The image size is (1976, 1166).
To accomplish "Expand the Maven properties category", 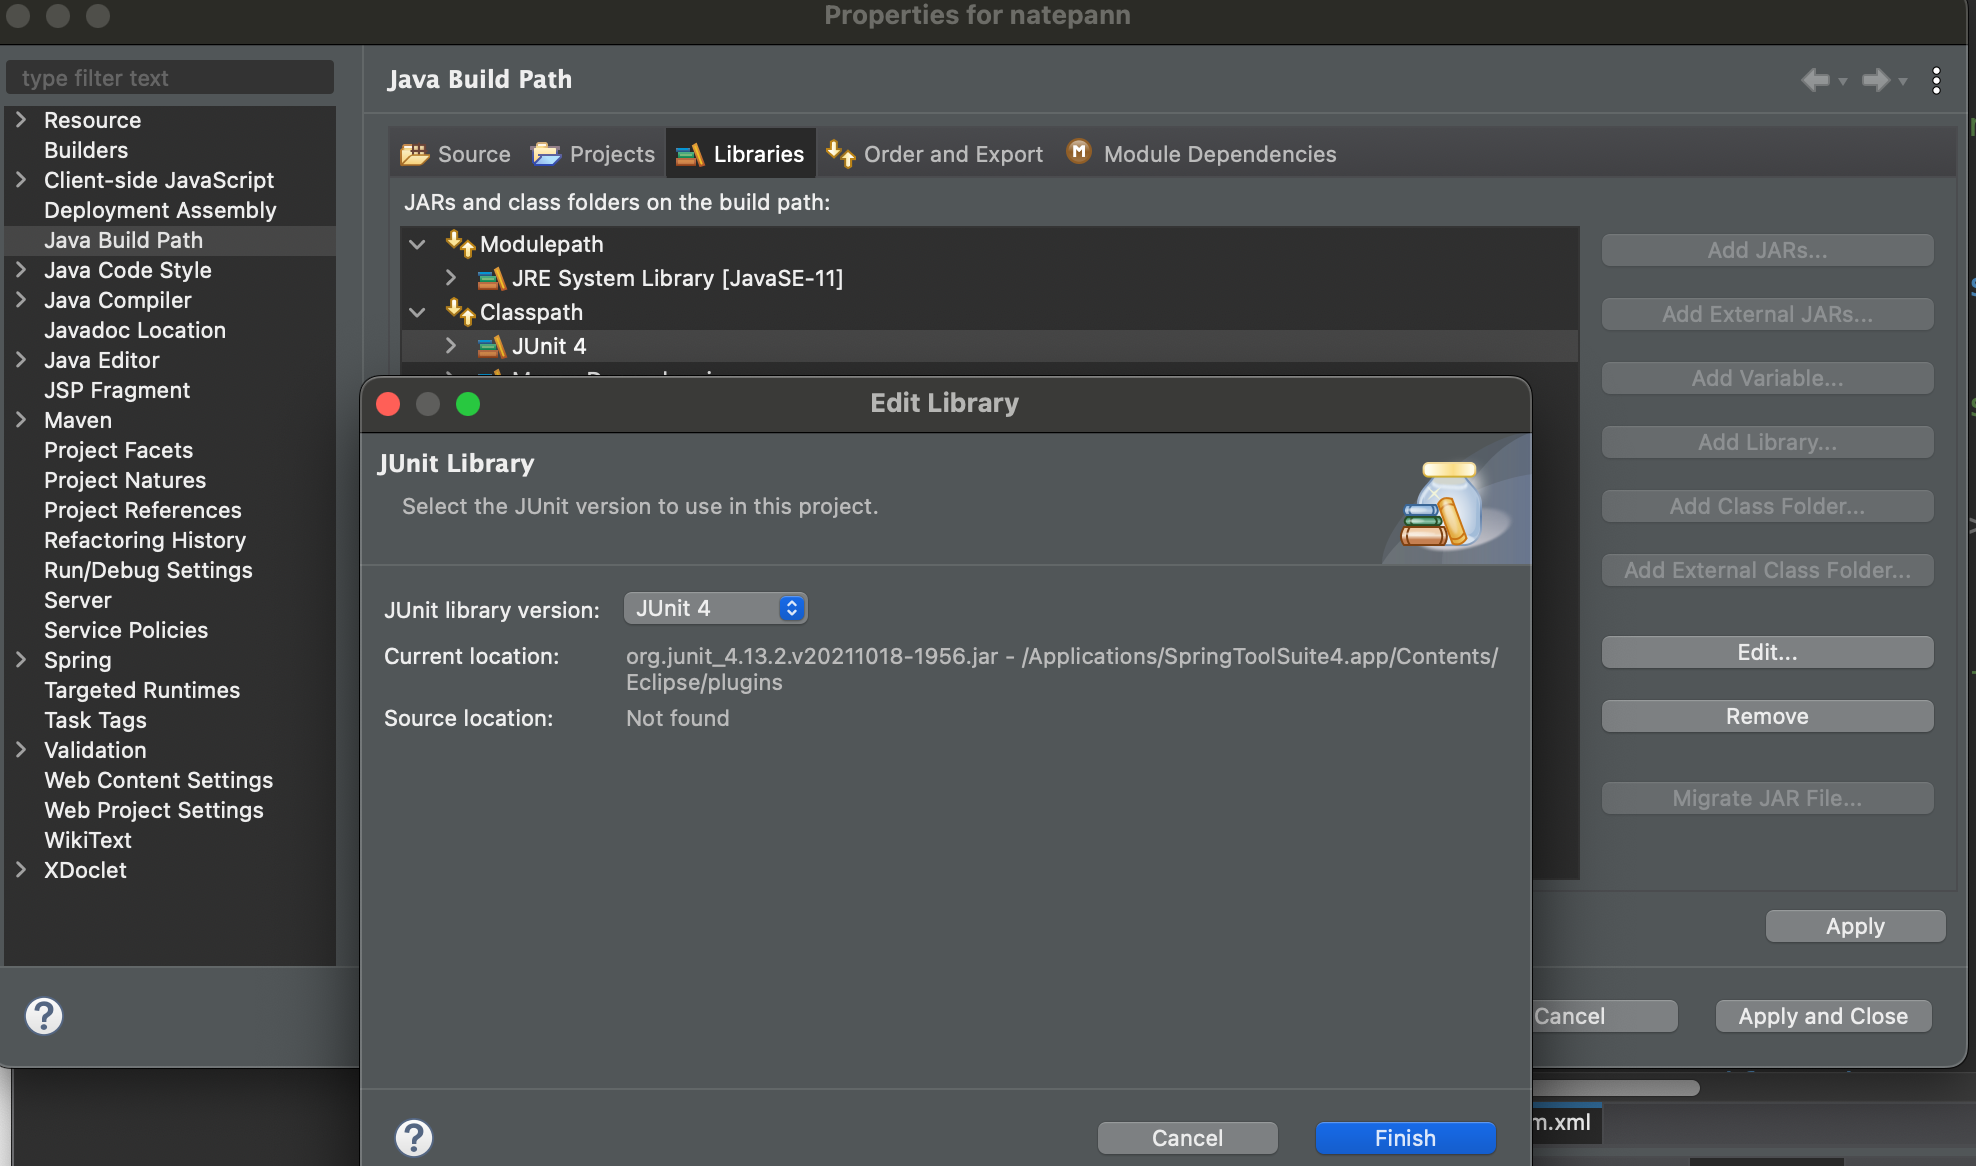I will pos(21,420).
